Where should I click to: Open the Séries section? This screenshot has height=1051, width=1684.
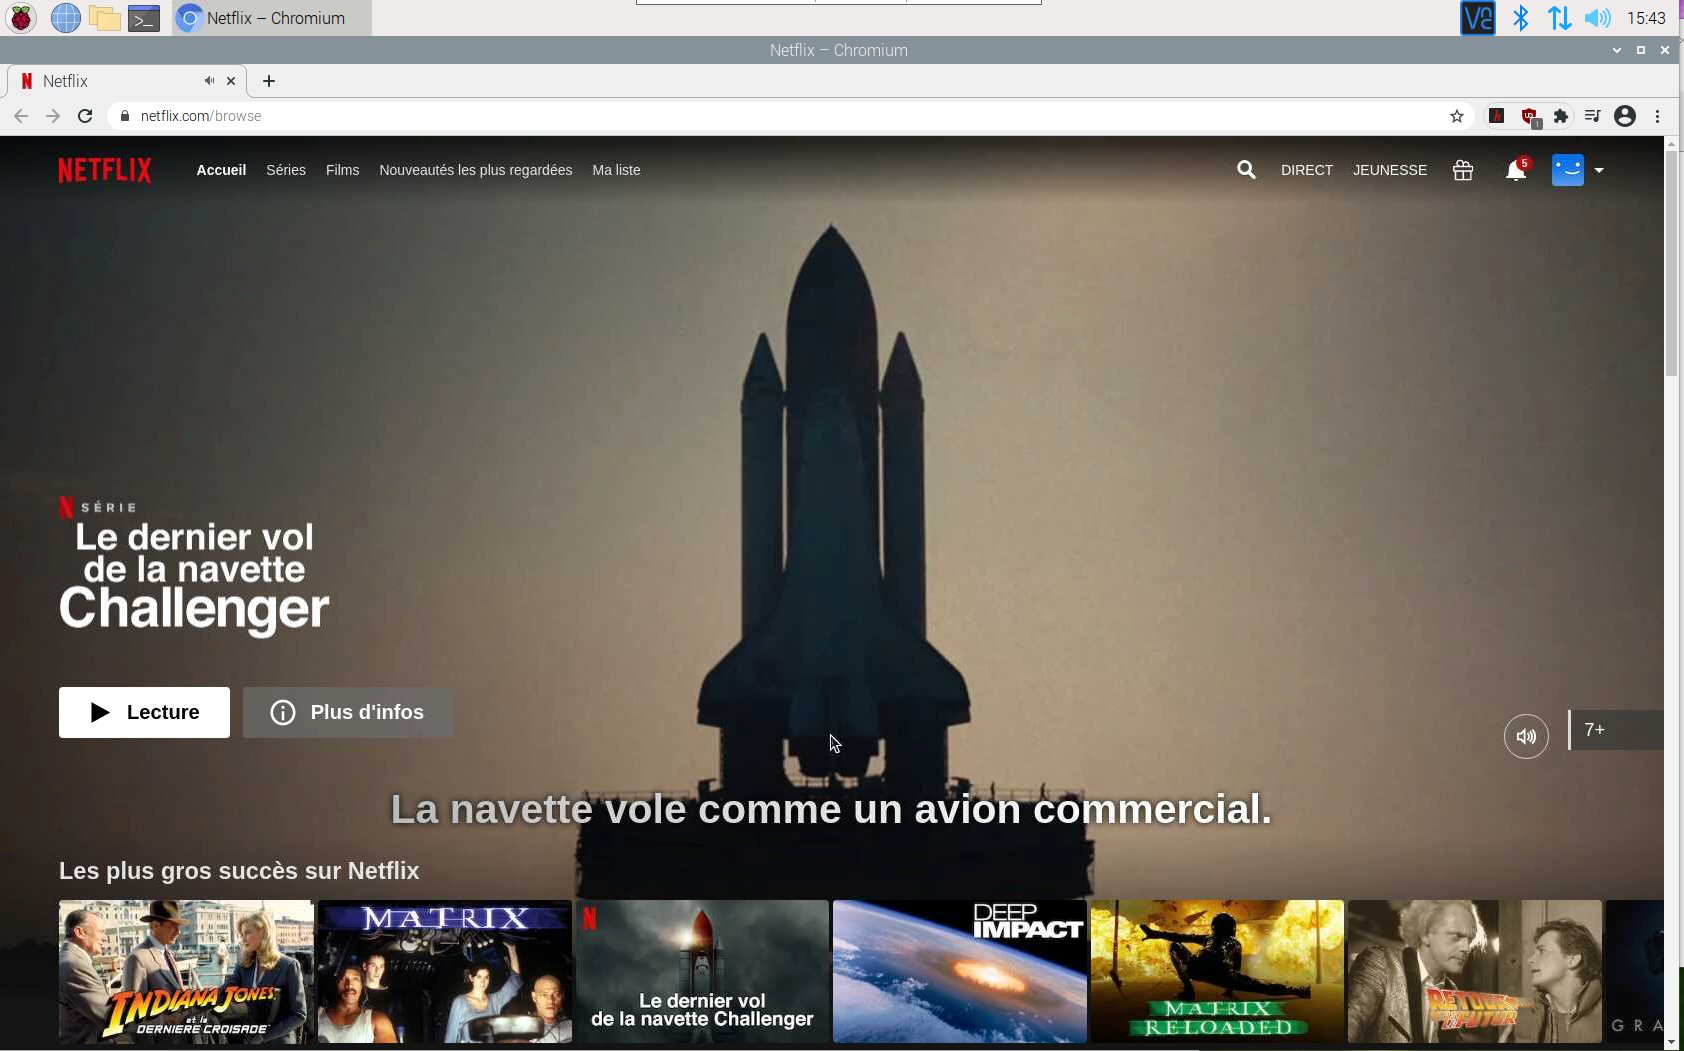tap(286, 170)
